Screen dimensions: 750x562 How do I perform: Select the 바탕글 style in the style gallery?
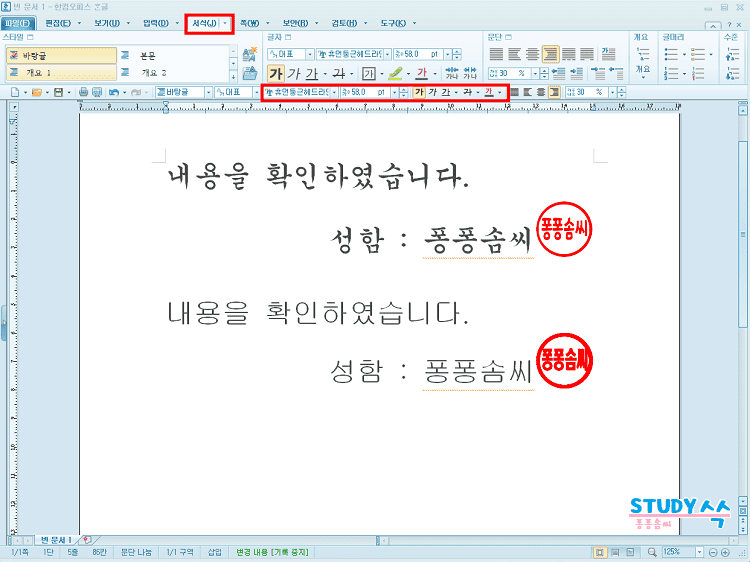pyautogui.click(x=61, y=55)
